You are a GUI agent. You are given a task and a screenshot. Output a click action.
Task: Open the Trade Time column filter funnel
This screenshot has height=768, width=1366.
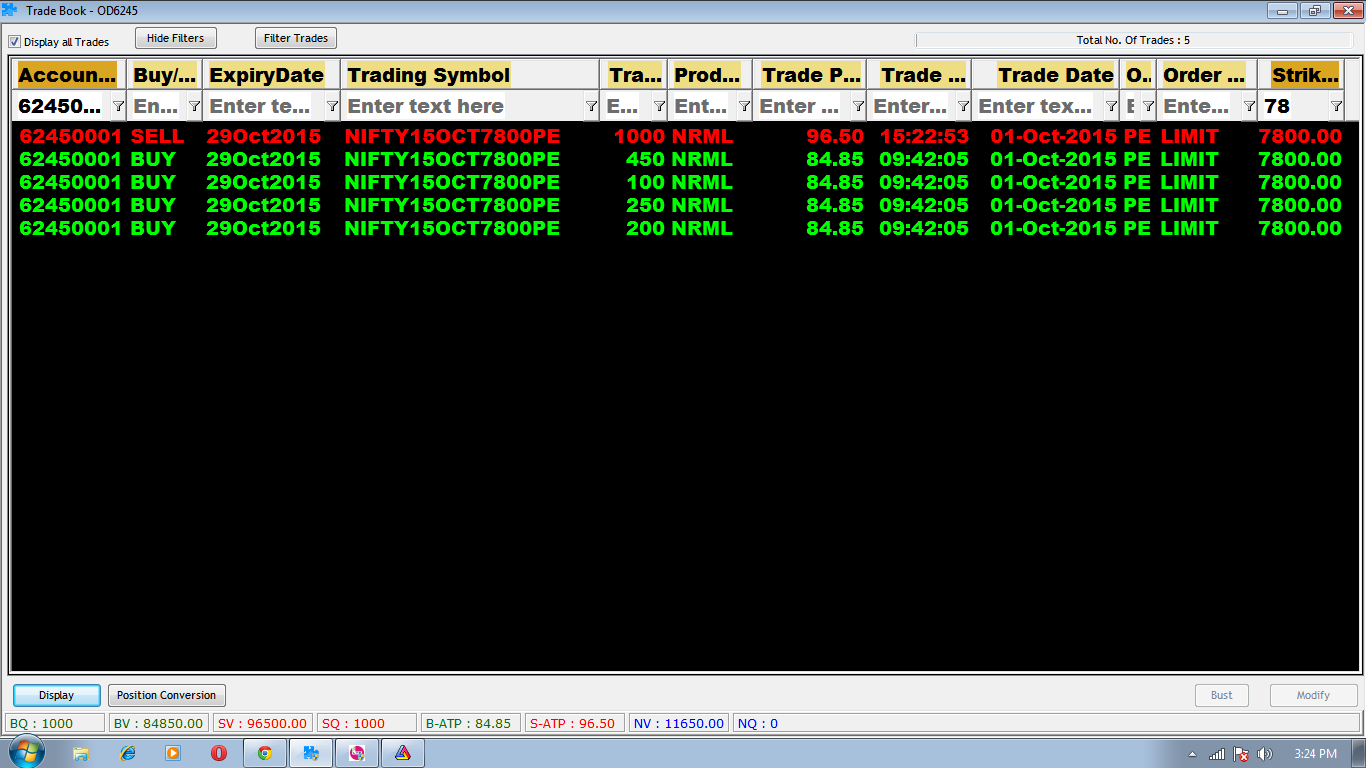[x=963, y=106]
